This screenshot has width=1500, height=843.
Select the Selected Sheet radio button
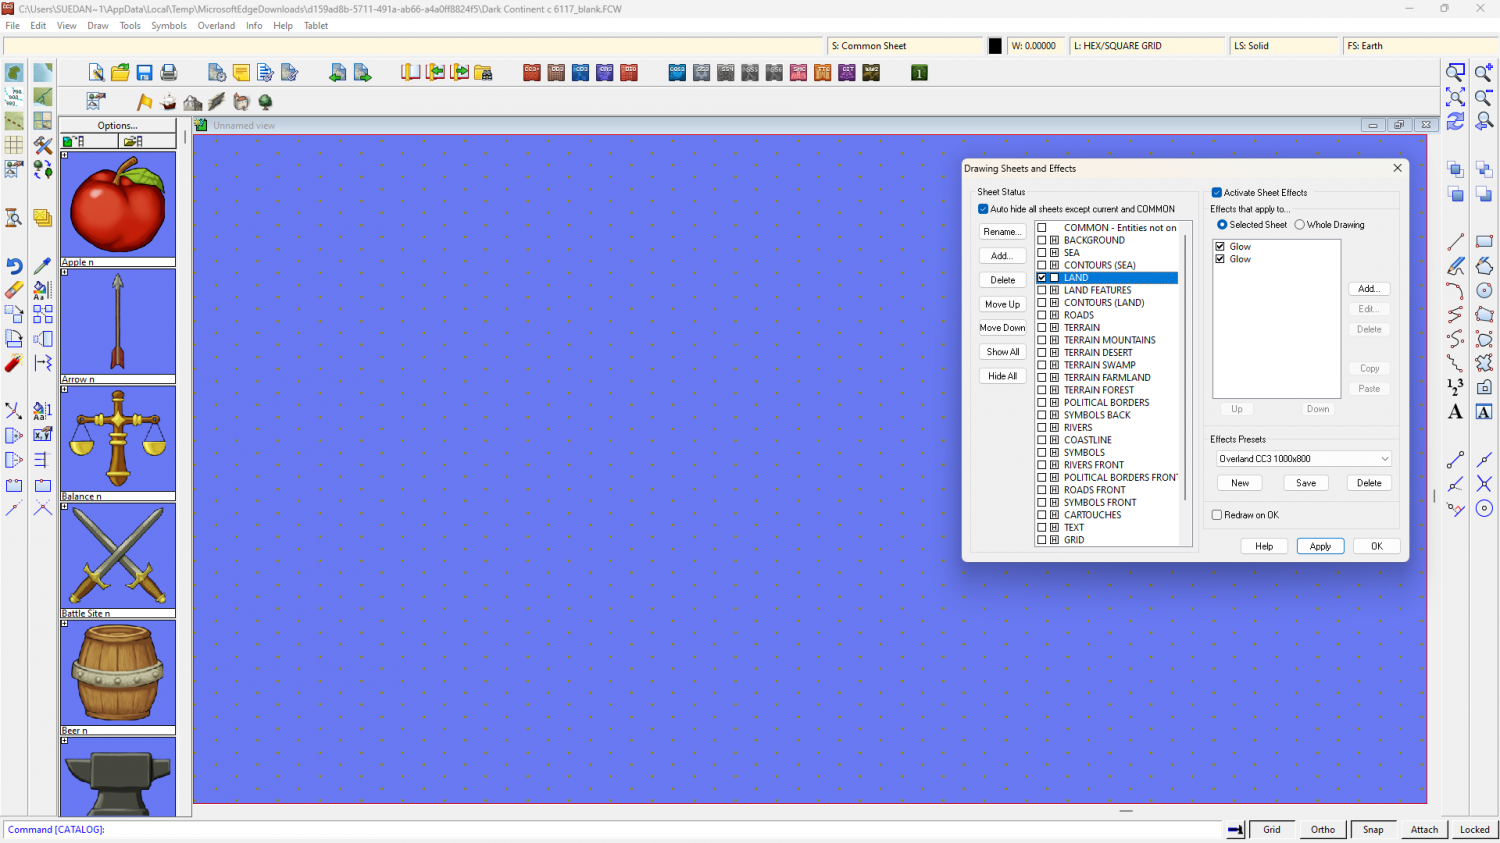pyautogui.click(x=1222, y=225)
